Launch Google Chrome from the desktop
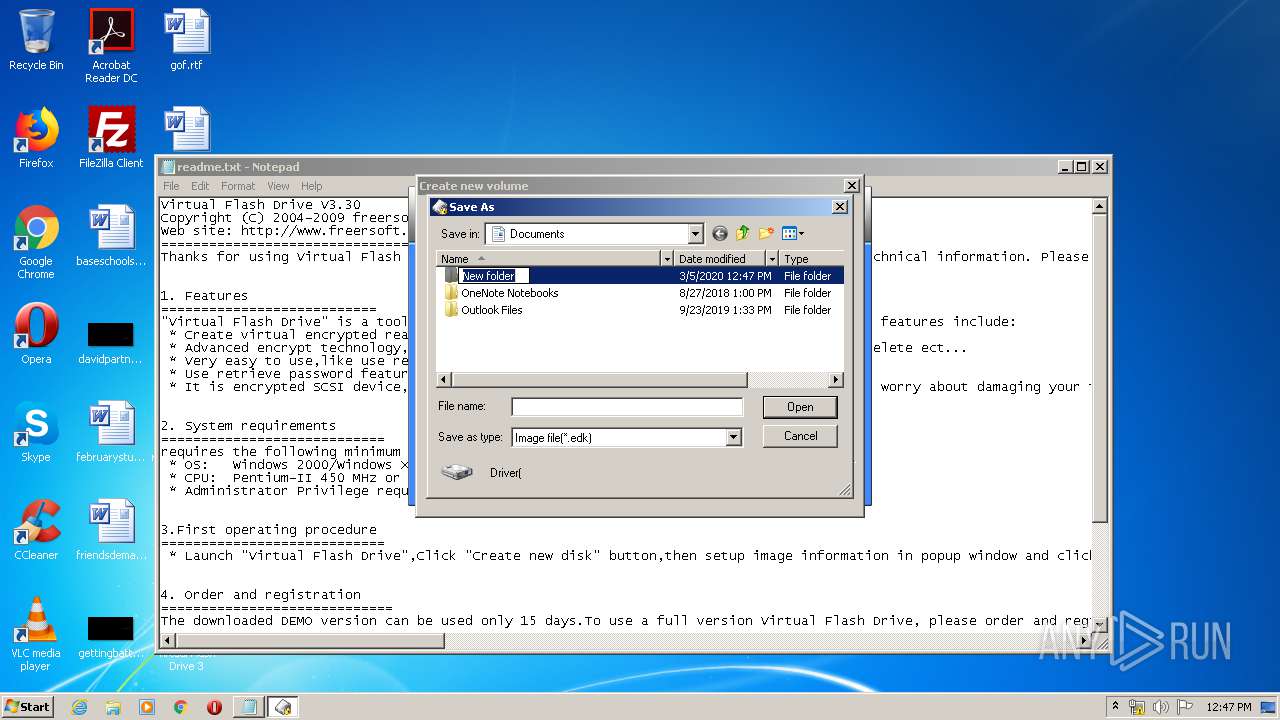The height and width of the screenshot is (720, 1280). [x=36, y=242]
